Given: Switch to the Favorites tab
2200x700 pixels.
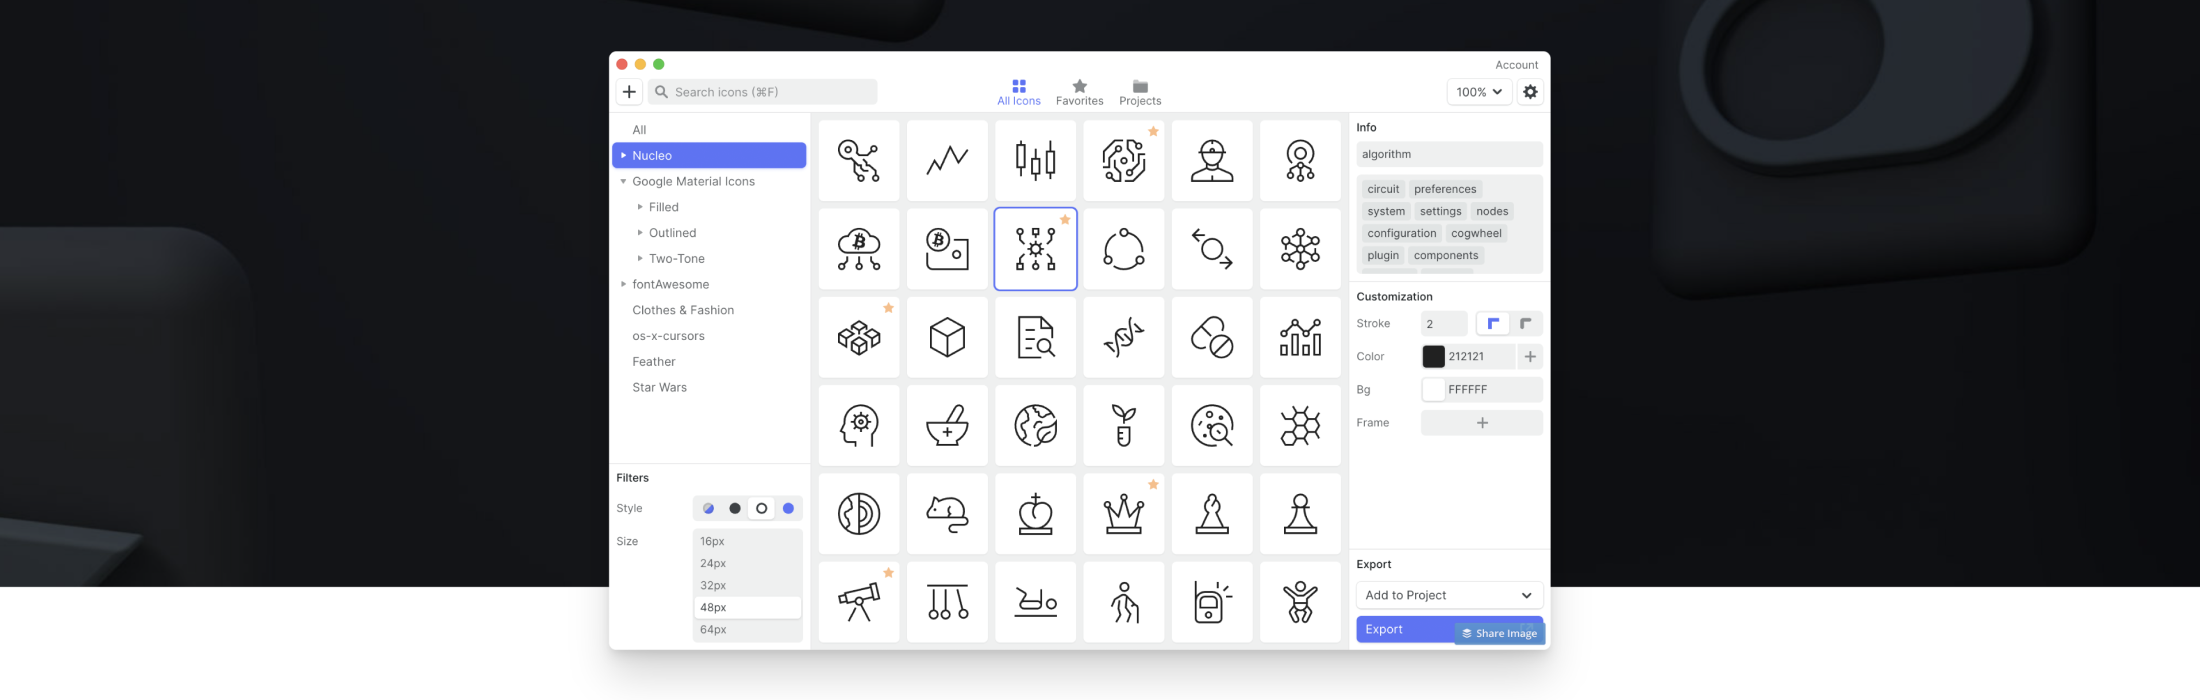Looking at the screenshot, I should [x=1079, y=92].
